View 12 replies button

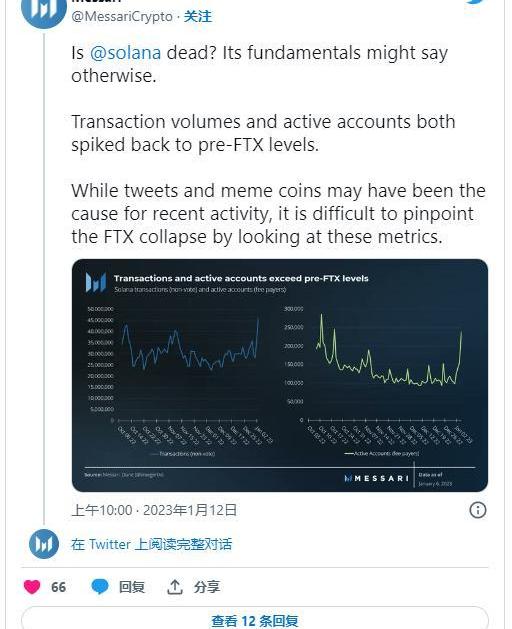255,620
